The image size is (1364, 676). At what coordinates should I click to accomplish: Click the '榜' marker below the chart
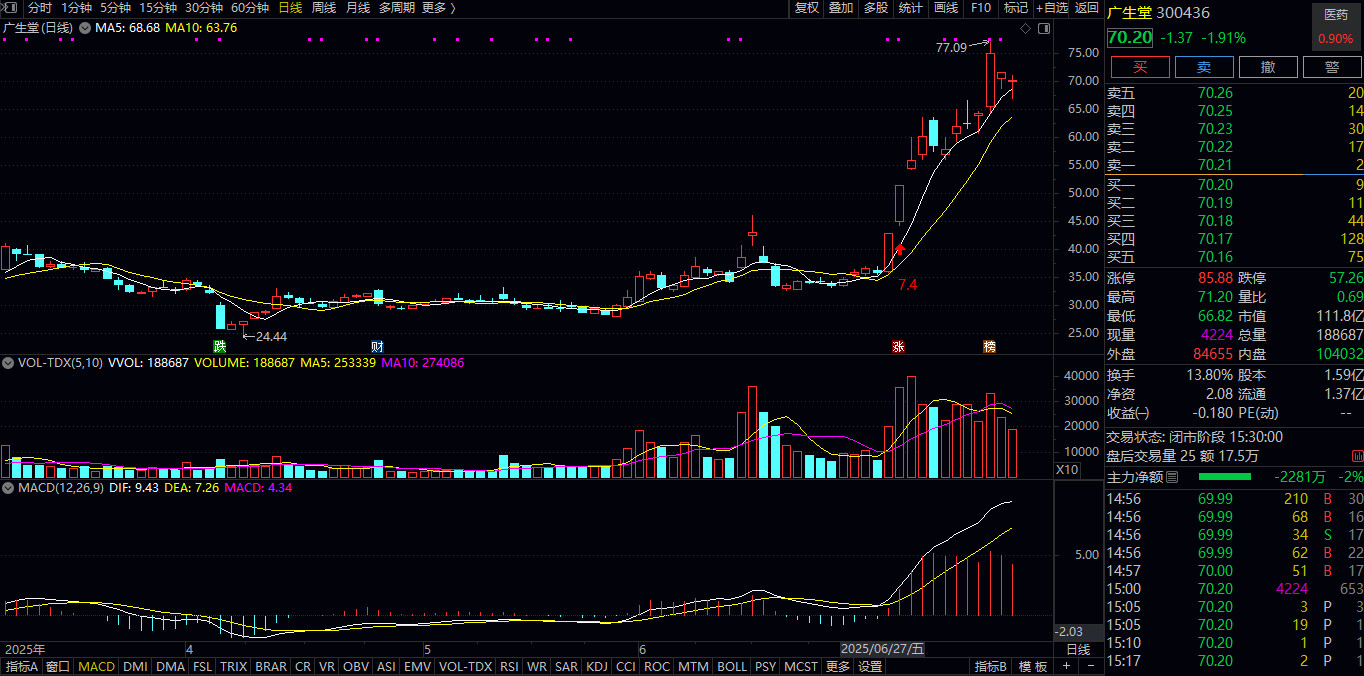click(989, 347)
